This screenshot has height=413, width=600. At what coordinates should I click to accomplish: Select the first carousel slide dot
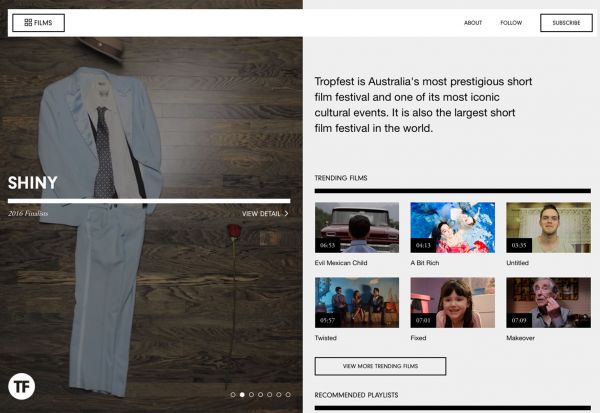tap(233, 395)
